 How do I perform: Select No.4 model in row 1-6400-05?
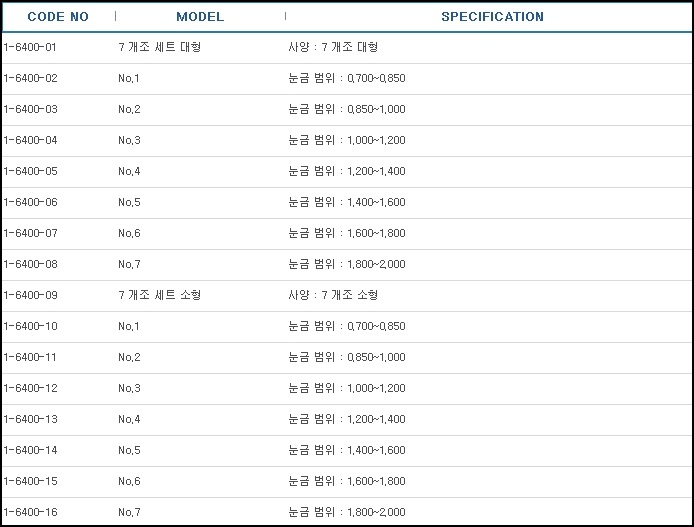click(129, 171)
